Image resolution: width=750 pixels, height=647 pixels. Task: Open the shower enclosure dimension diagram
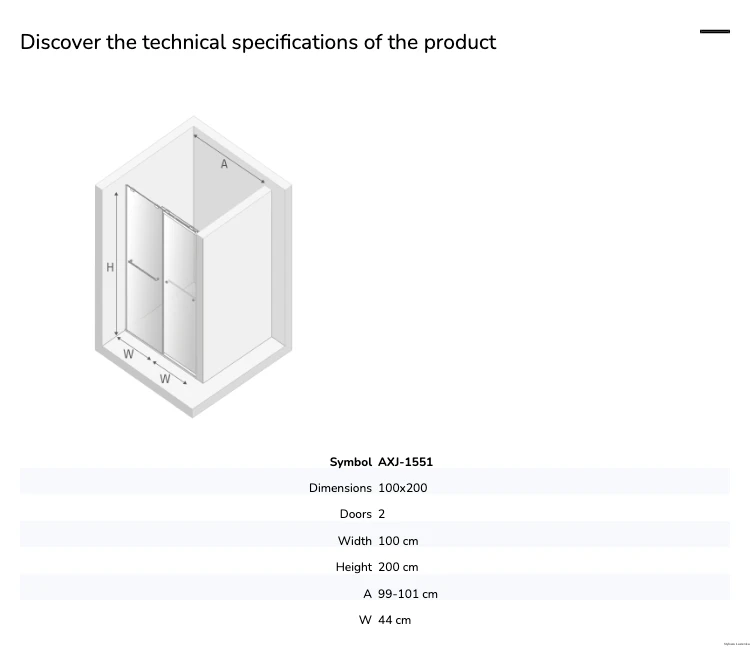[193, 267]
